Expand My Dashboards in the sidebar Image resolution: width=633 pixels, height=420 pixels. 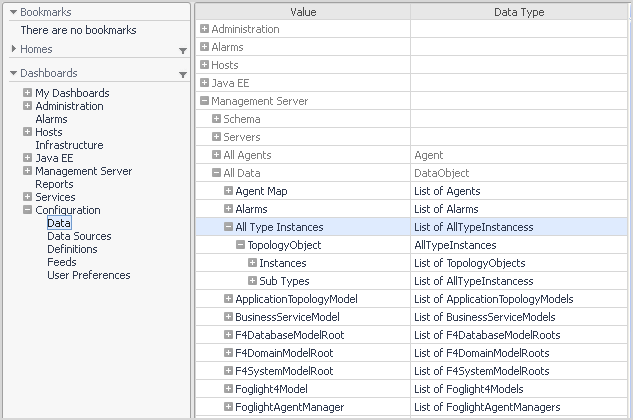(27, 93)
